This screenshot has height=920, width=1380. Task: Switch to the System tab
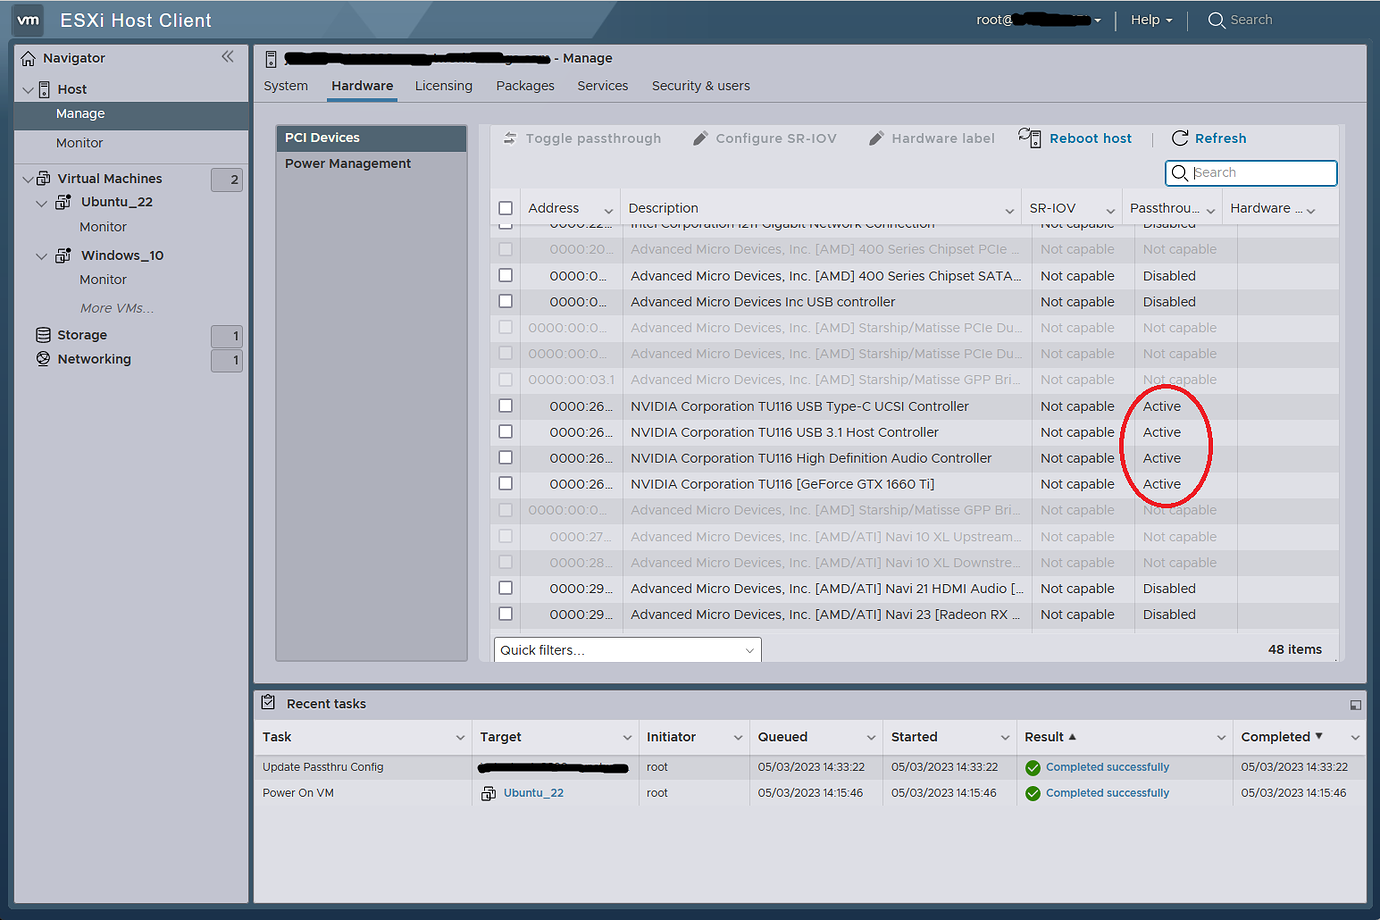[286, 86]
